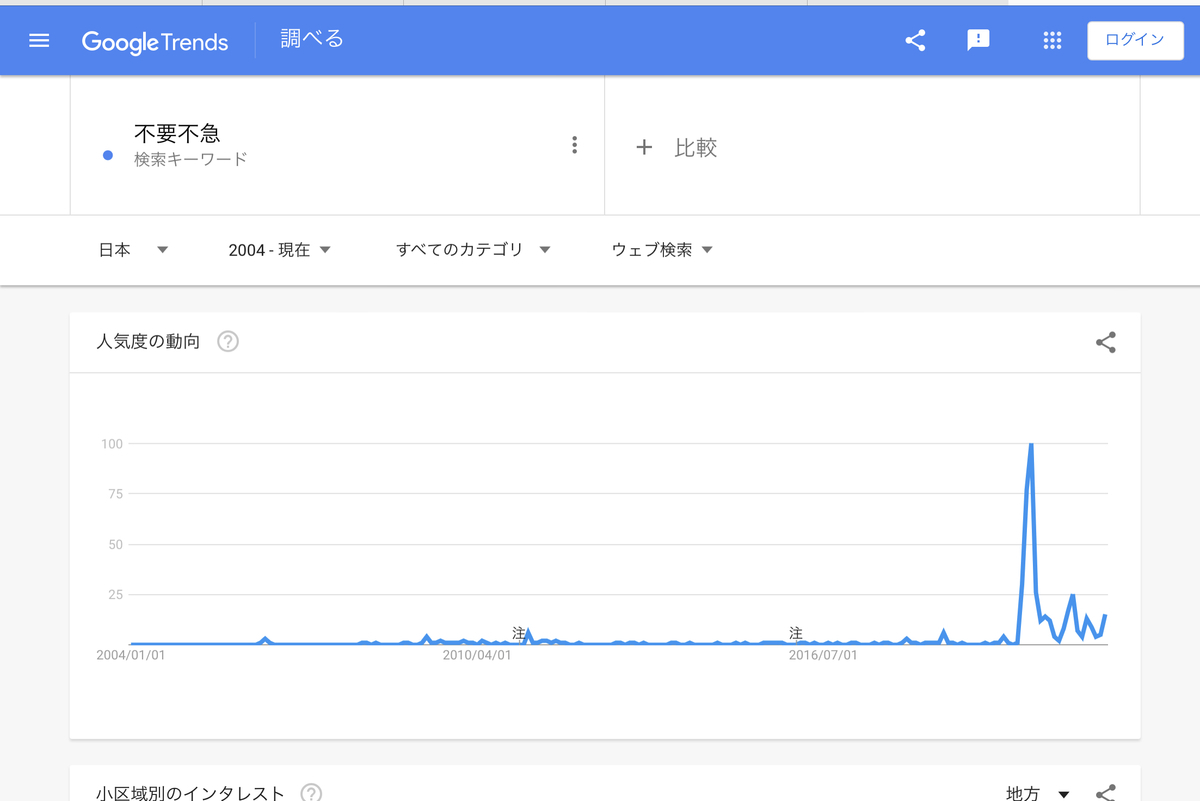Open the feedback icon next to share
Screen dimensions: 1200x801
[x=978, y=40]
